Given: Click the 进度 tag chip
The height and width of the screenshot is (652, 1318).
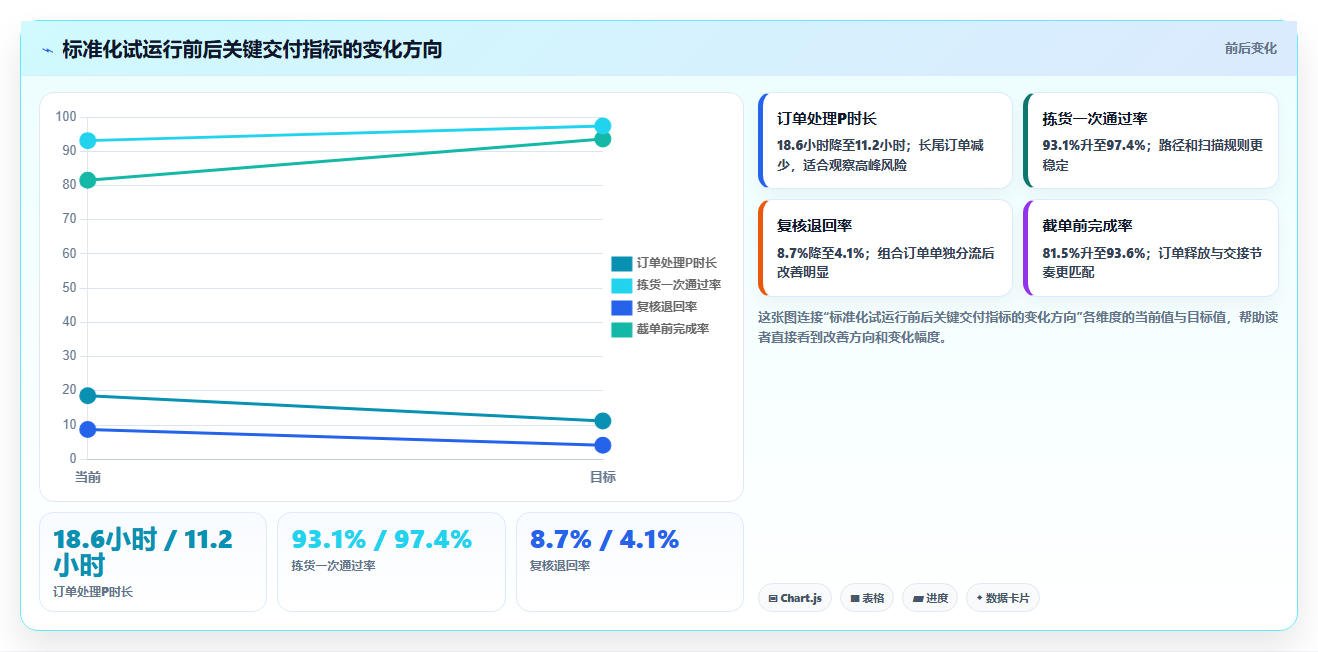Looking at the screenshot, I should click(930, 598).
